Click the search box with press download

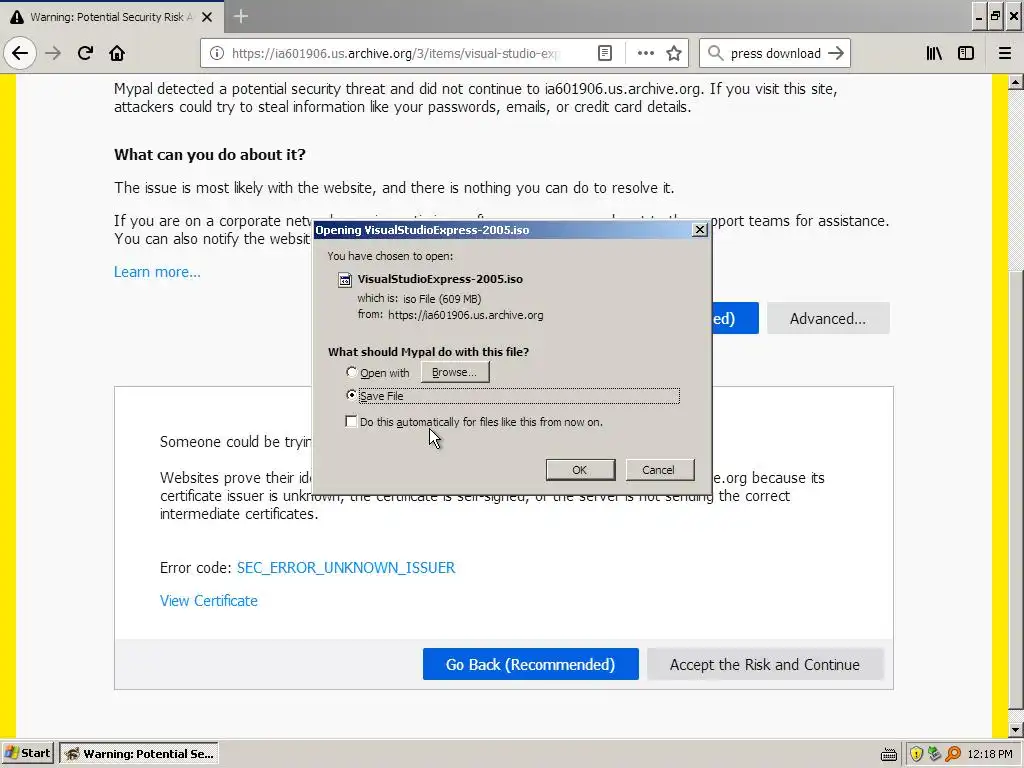(775, 53)
